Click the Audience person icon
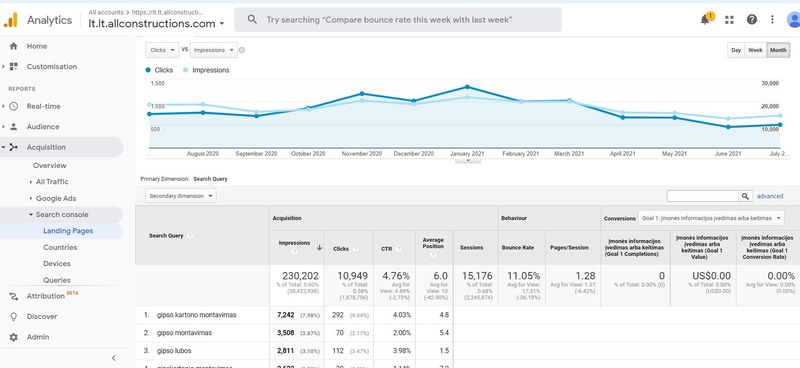This screenshot has width=800, height=368. [14, 127]
